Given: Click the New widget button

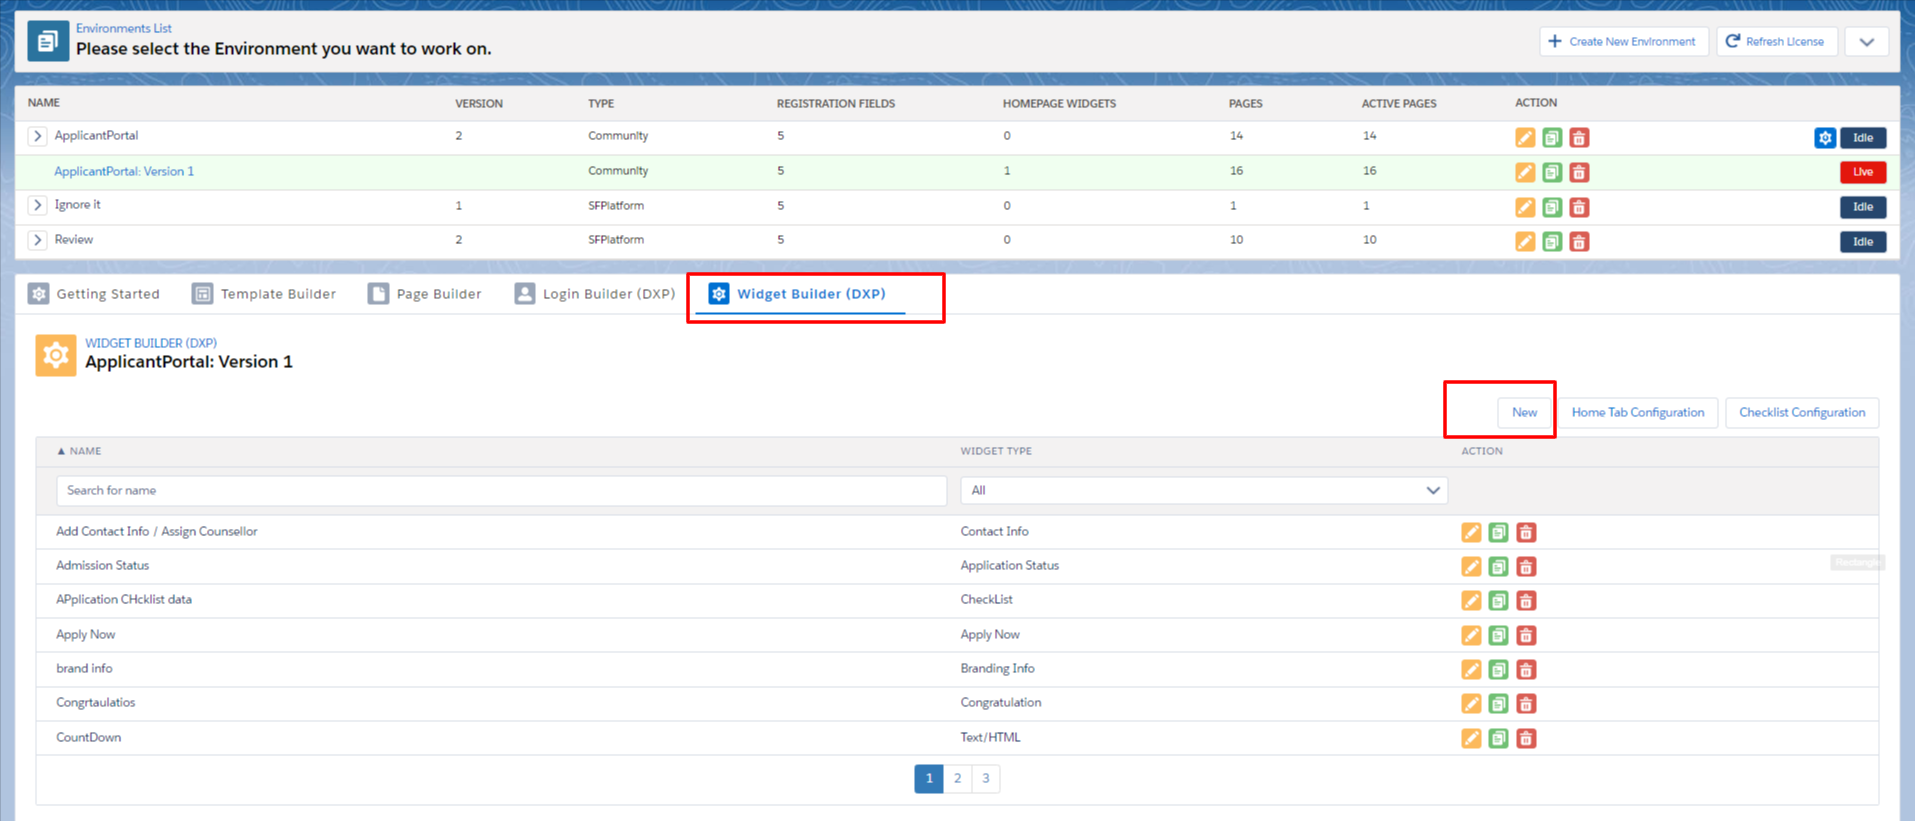Looking at the screenshot, I should [1524, 413].
